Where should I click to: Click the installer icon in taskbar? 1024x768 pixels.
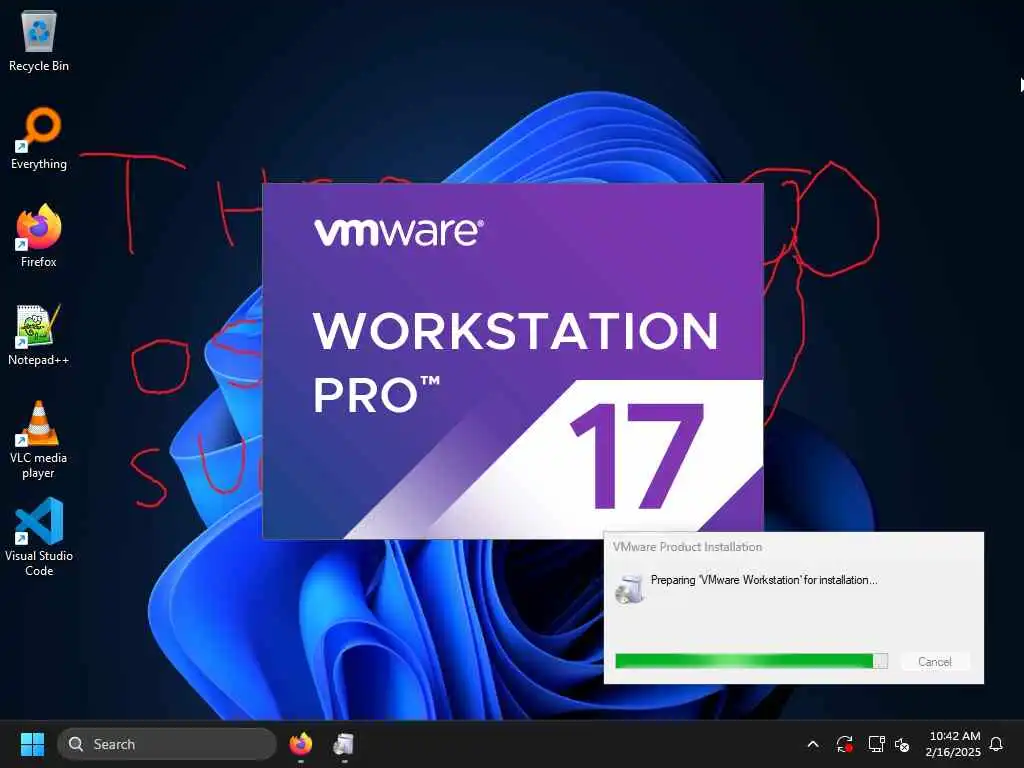tap(344, 744)
